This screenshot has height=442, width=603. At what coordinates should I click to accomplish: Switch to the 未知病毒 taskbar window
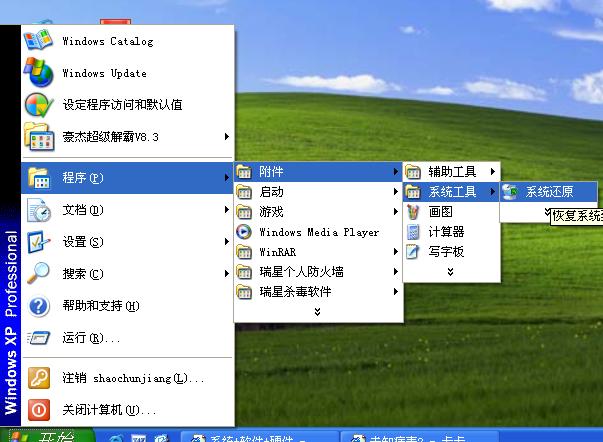[420, 437]
